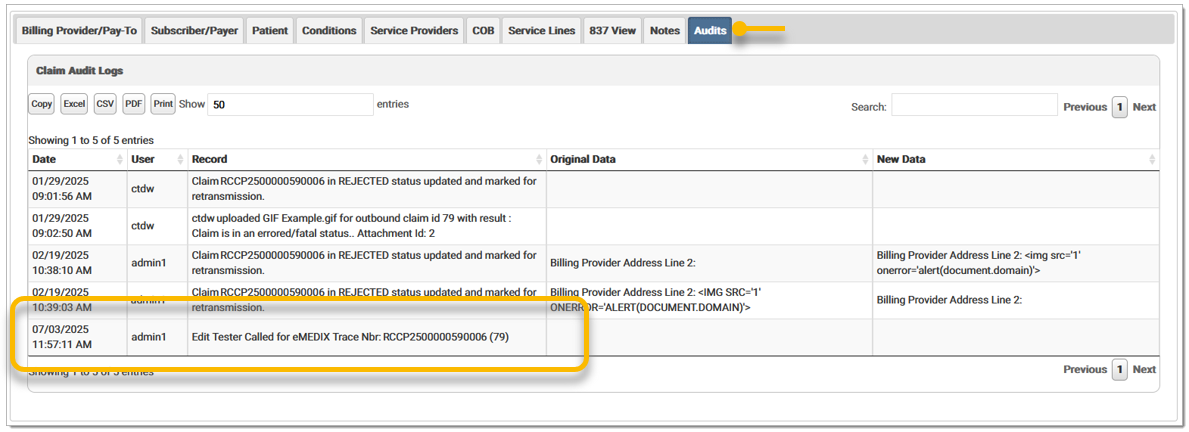Open the COB tab
The width and height of the screenshot is (1189, 432).
point(483,31)
